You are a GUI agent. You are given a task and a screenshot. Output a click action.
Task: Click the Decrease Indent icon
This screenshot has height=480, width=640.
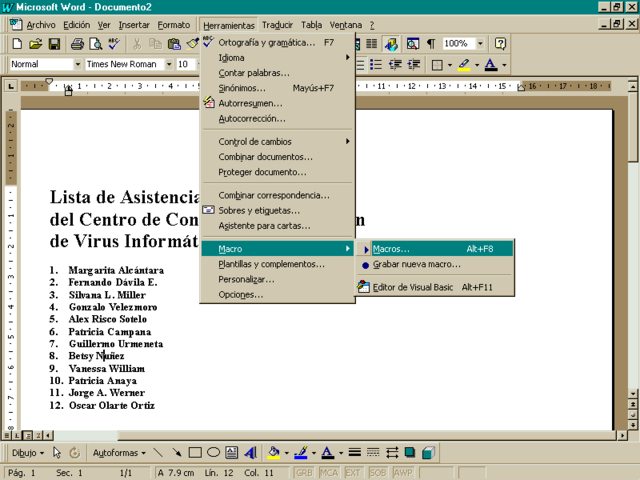point(395,64)
